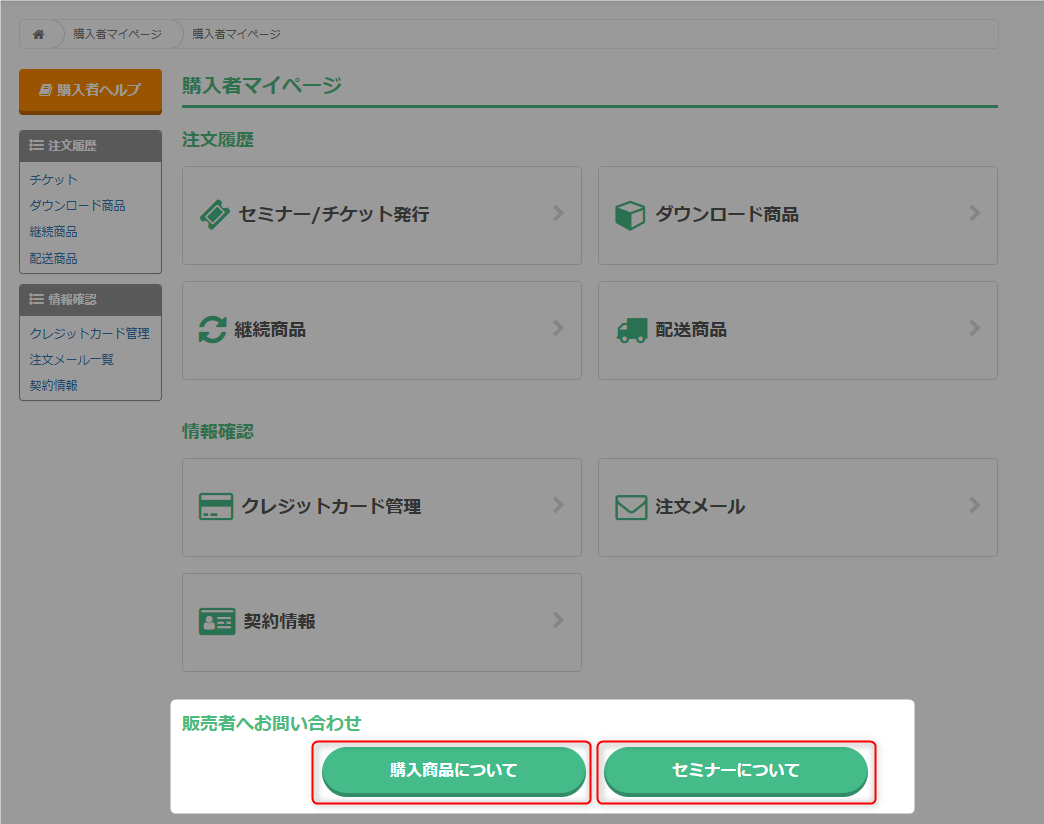1044x824 pixels.
Task: Click the ID card icon for 契約情報
Action: [x=217, y=622]
